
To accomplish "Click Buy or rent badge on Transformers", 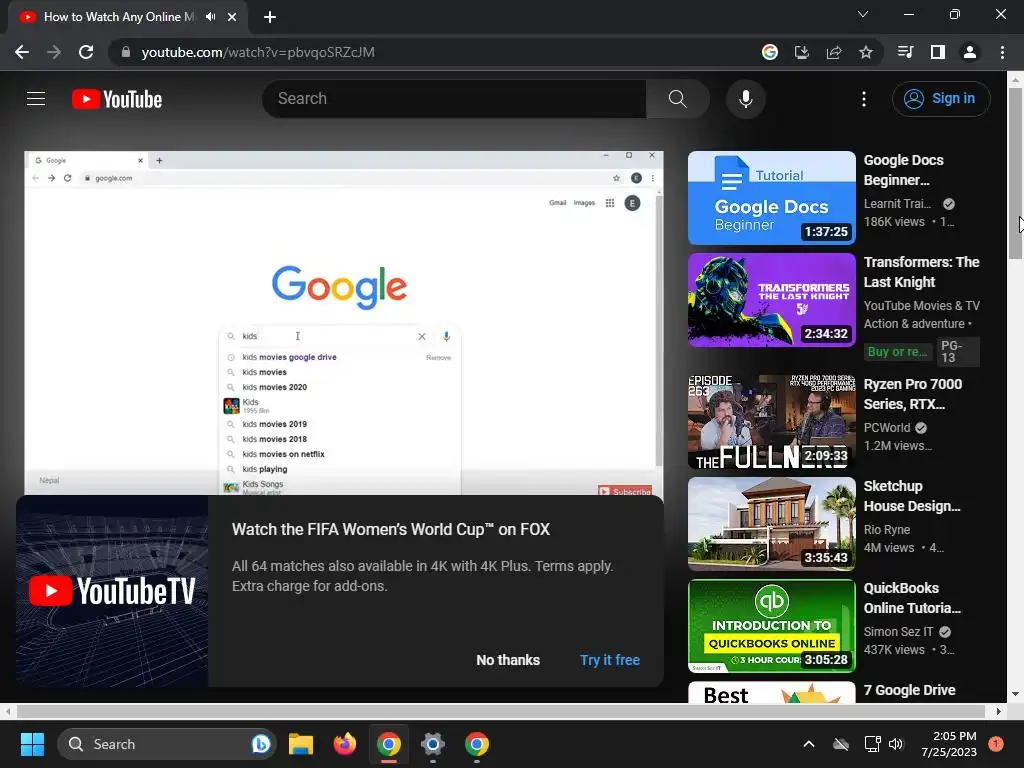I will coord(898,352).
